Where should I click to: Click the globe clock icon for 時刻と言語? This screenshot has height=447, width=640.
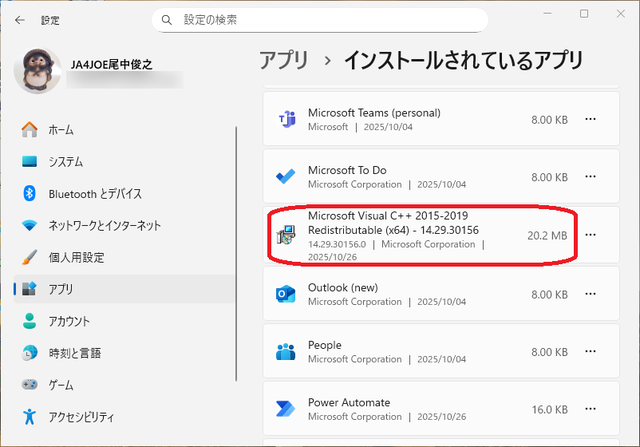[x=29, y=353]
